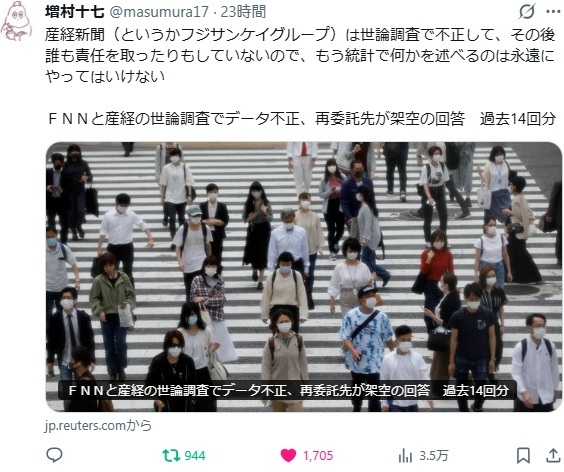Click the Grok slashed-circle icon
The height and width of the screenshot is (472, 564).
(527, 12)
